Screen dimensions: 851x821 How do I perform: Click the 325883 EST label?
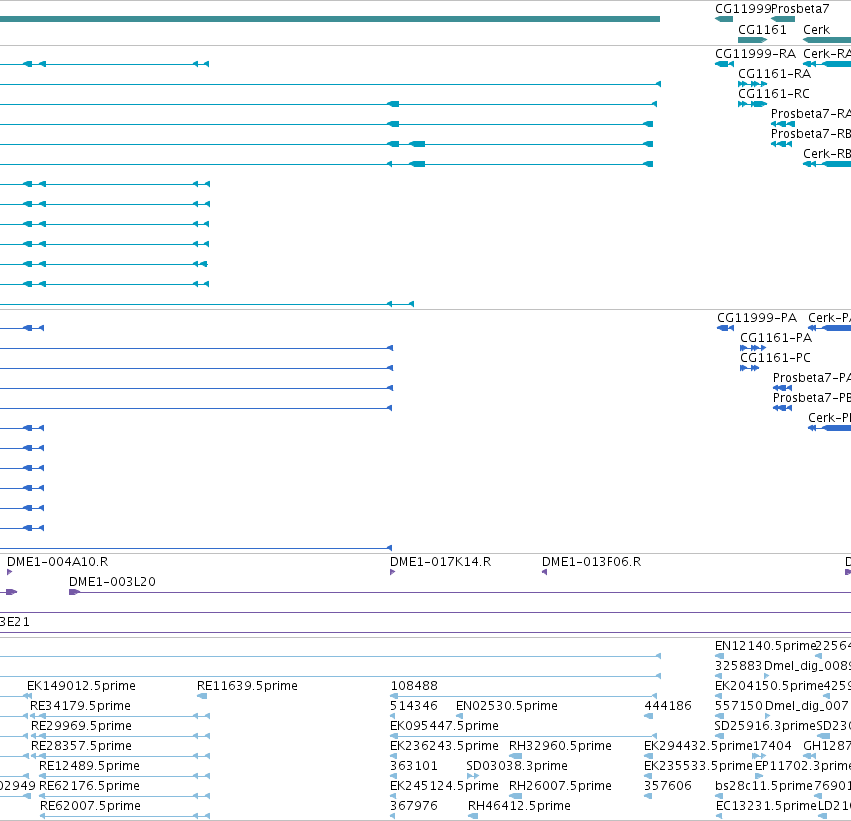tap(739, 666)
